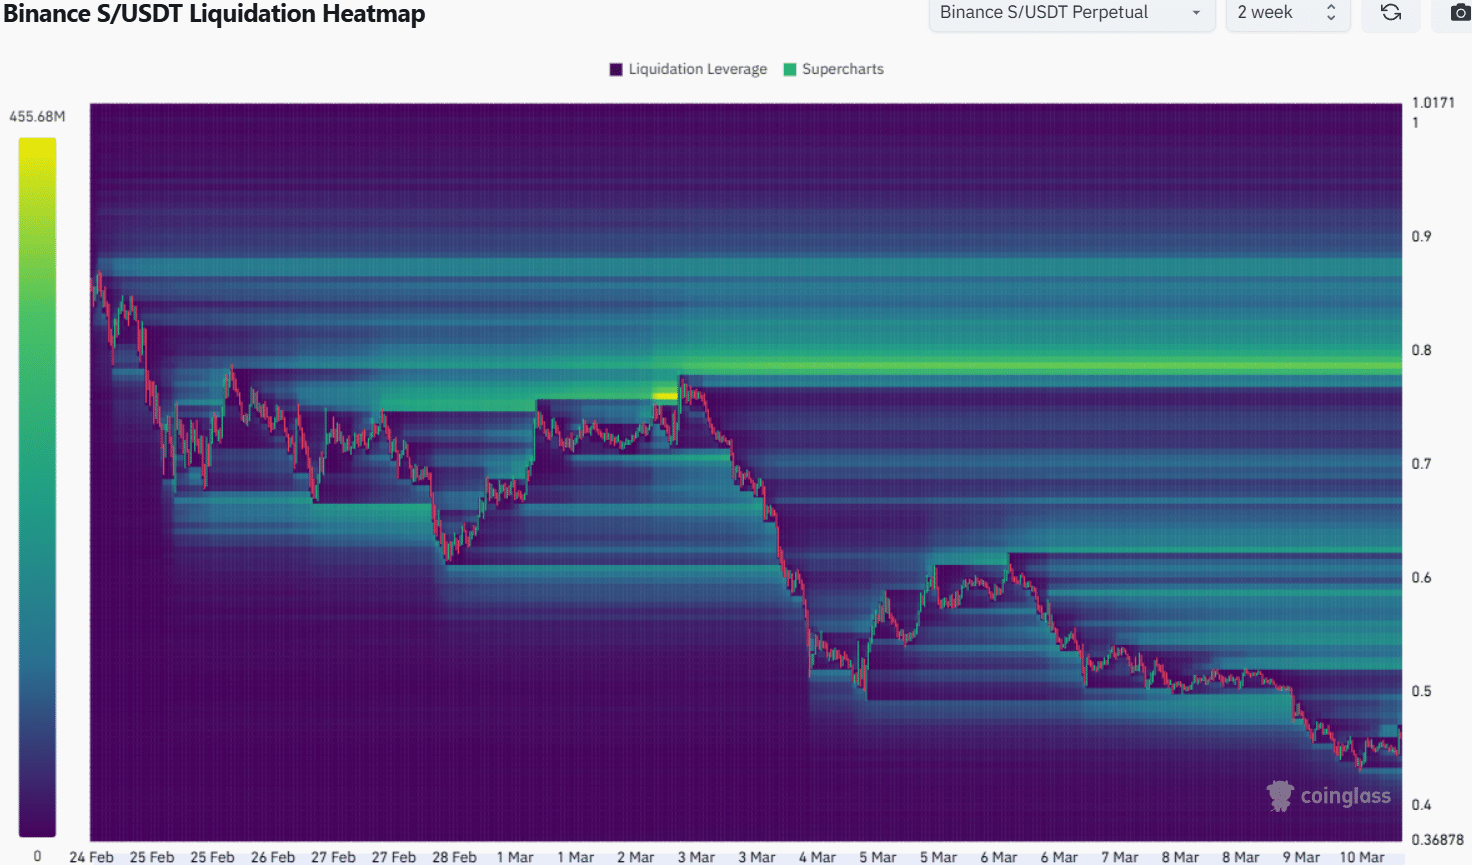Click the 0.36878 price axis label
The image size is (1472, 865).
pos(1438,840)
